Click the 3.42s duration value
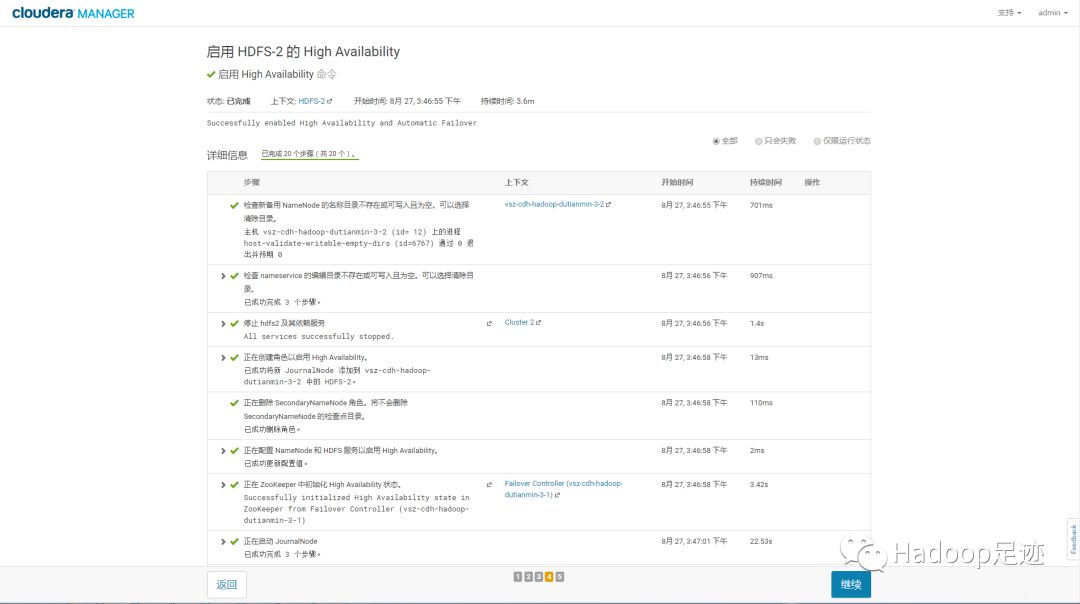The width and height of the screenshot is (1080, 604). [759, 485]
